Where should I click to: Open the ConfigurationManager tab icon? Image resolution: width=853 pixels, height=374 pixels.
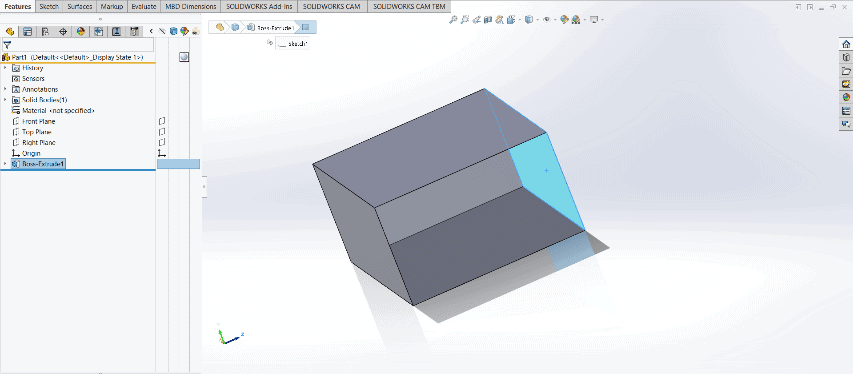45,32
